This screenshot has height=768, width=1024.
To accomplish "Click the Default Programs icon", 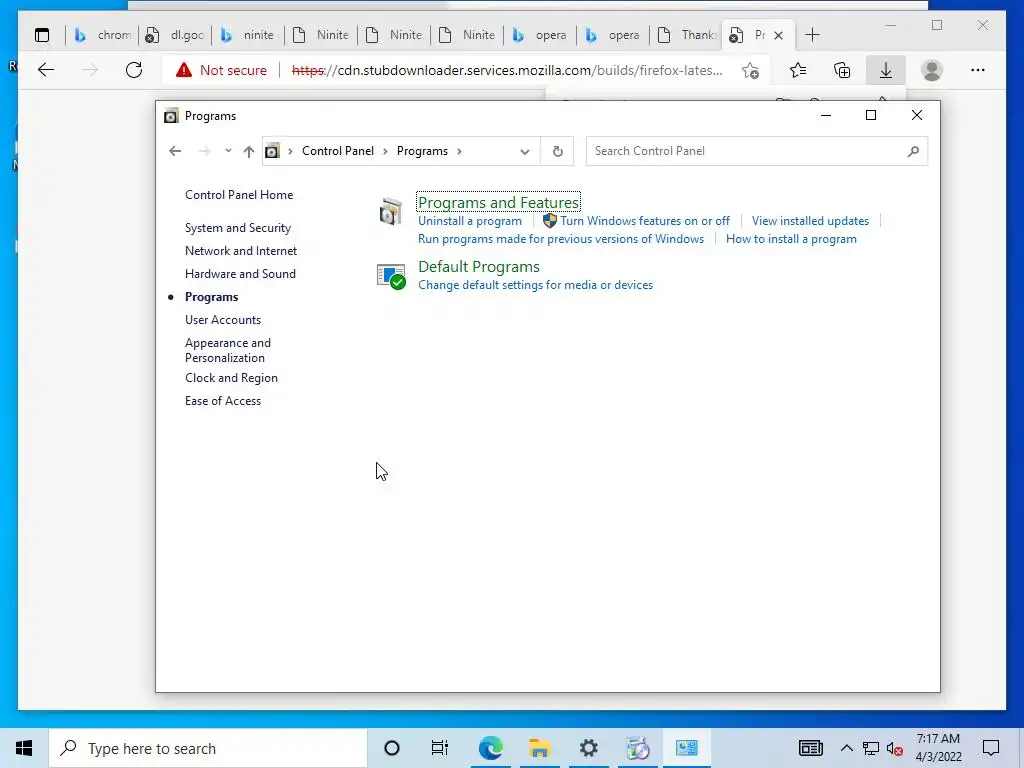I will (391, 276).
